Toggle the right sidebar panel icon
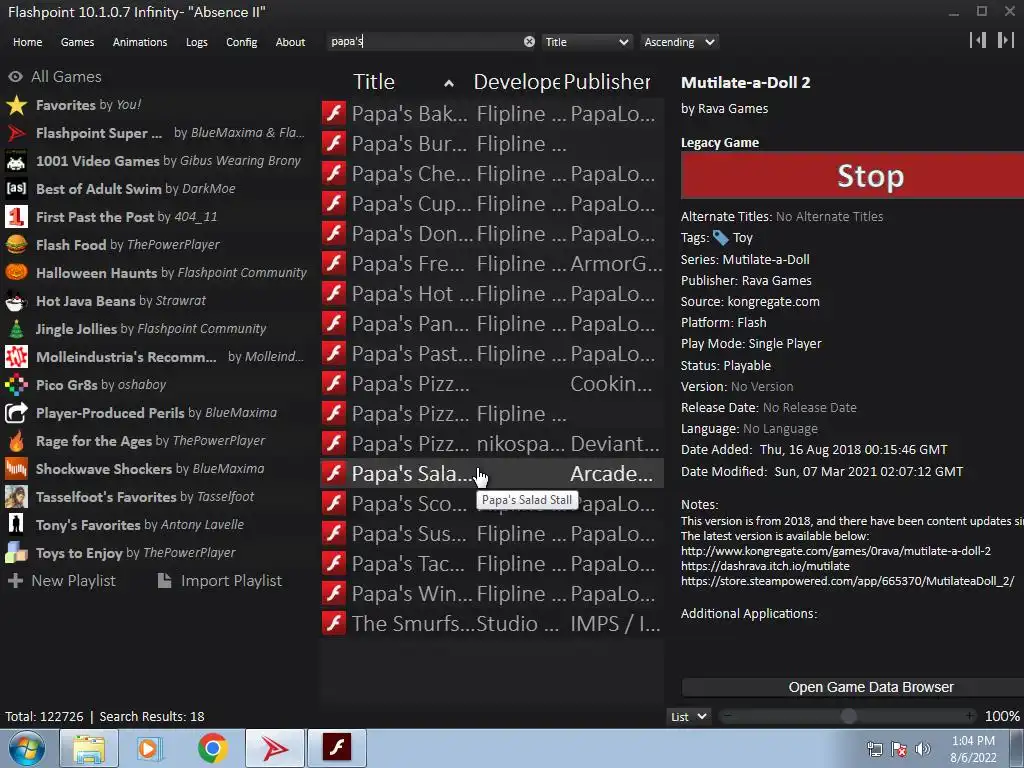 point(1006,40)
